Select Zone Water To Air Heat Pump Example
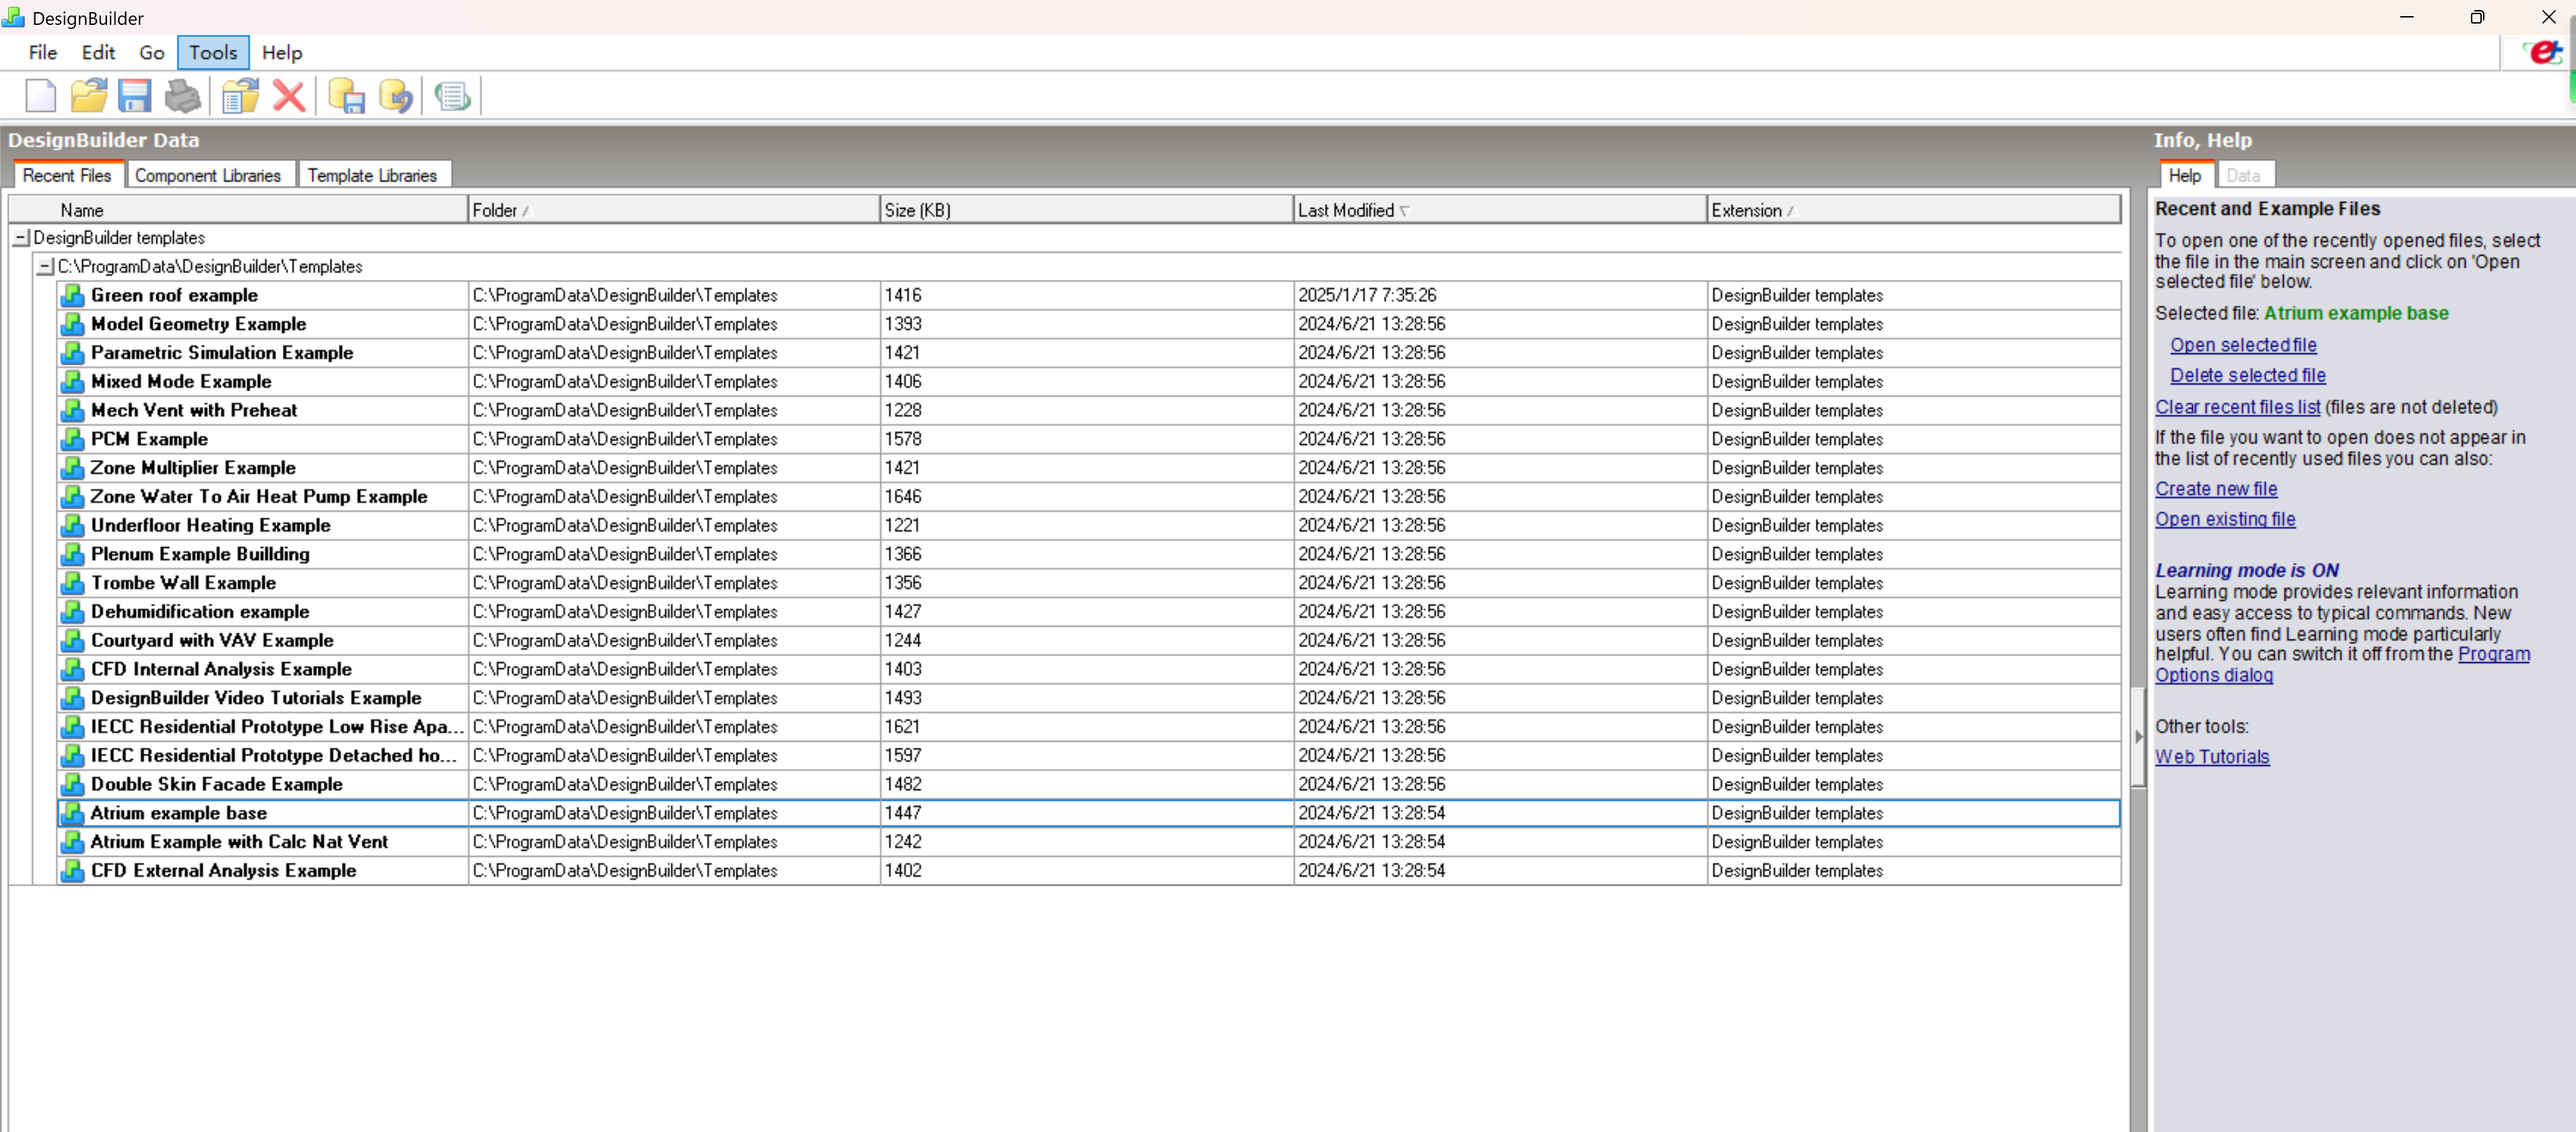 [x=1088, y=497]
